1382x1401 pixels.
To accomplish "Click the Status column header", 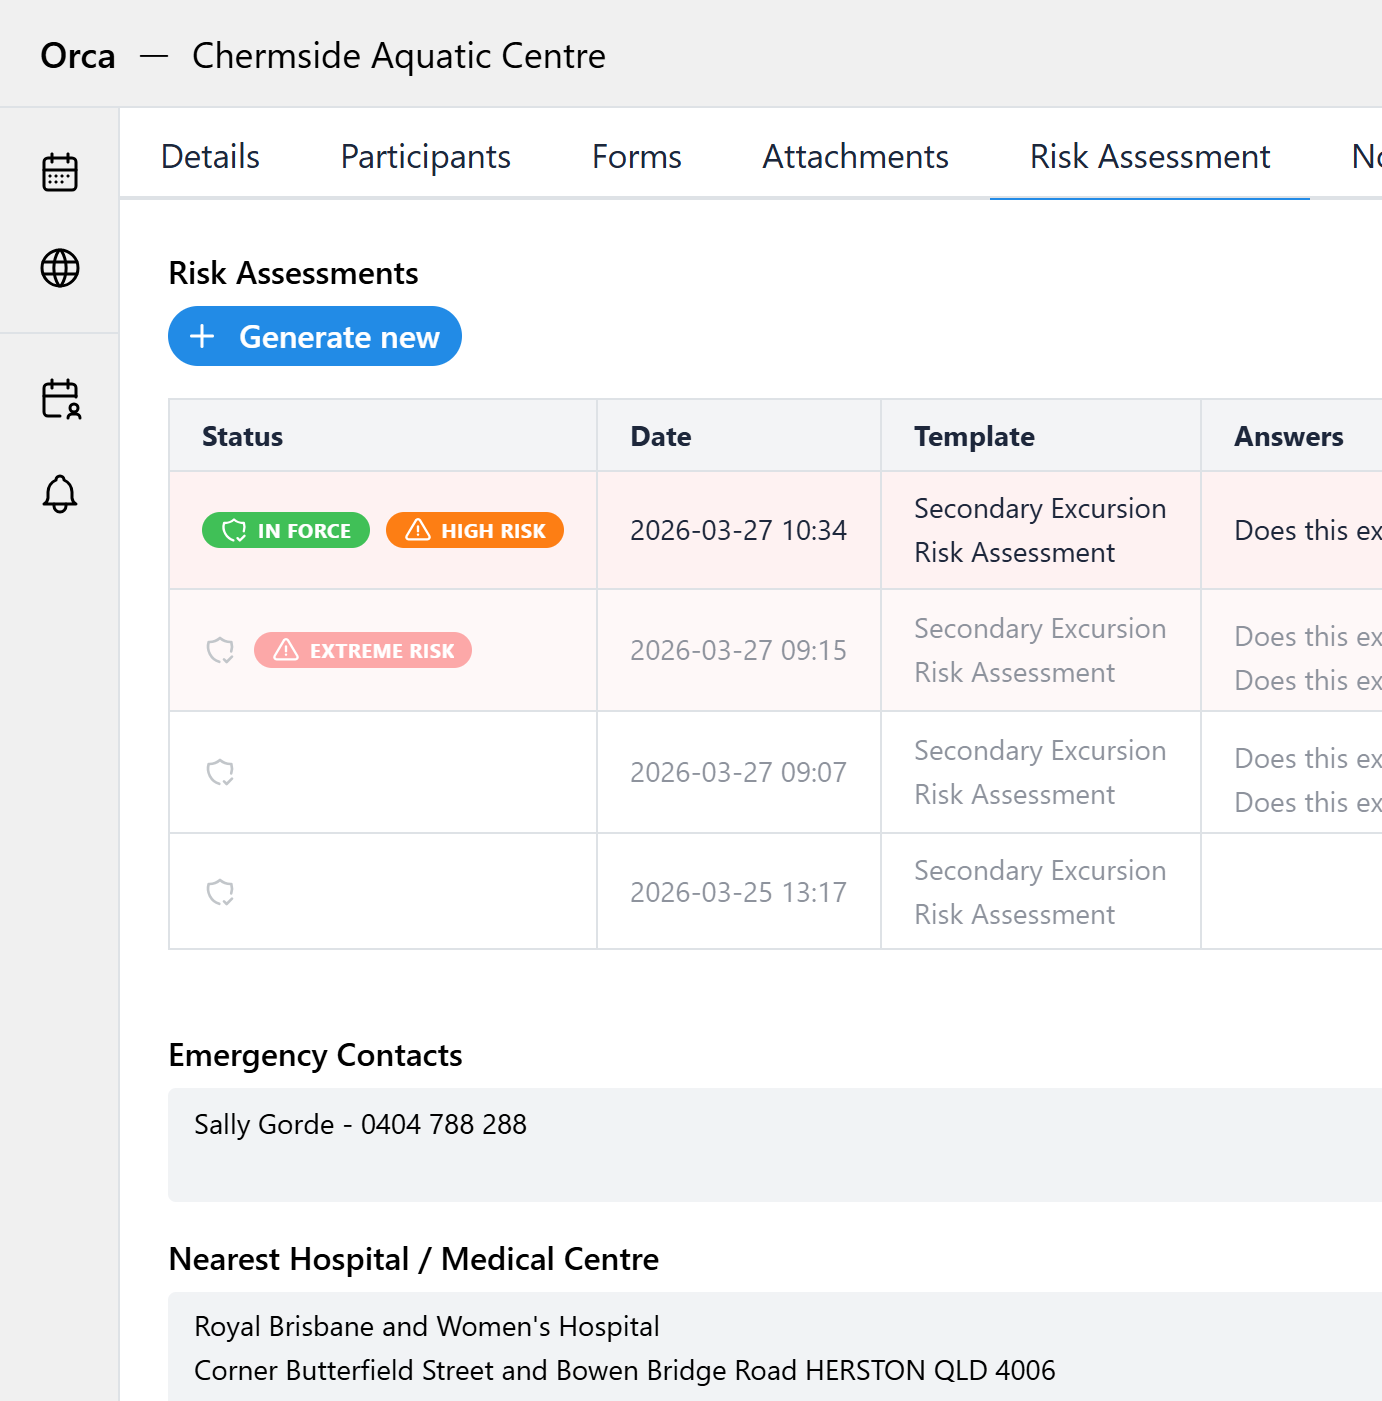I will tap(242, 436).
